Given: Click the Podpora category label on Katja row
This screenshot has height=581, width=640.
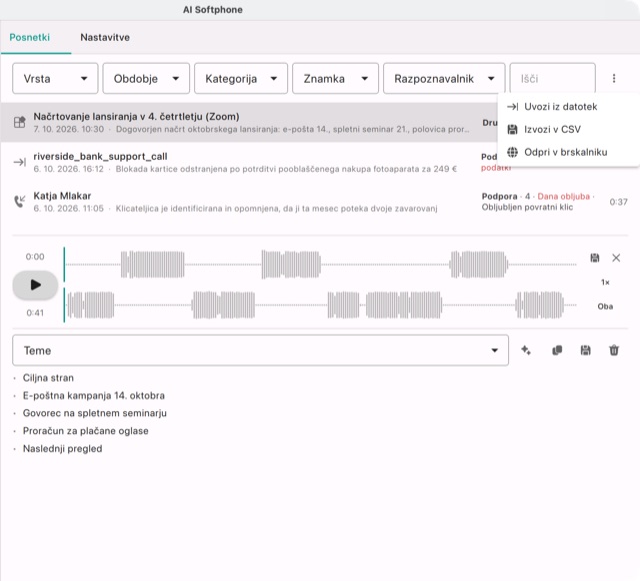Looking at the screenshot, I should coord(499,196).
